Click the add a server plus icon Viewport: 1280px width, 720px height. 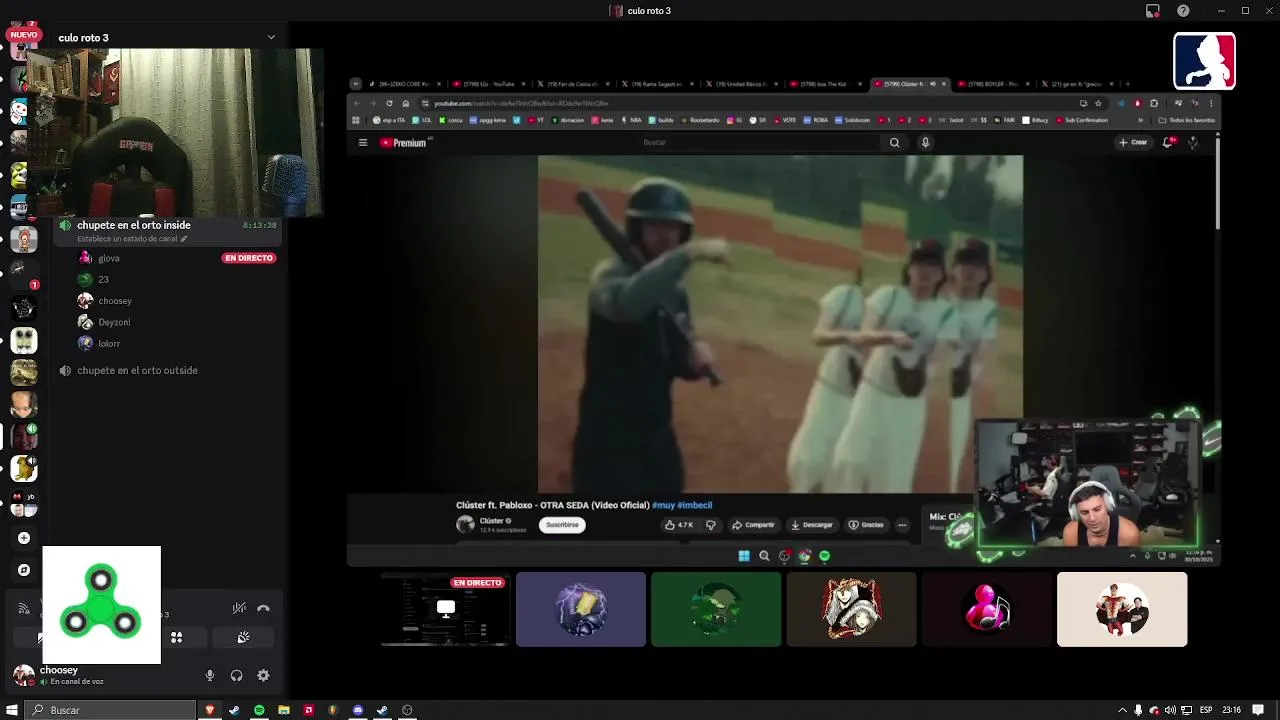pyautogui.click(x=24, y=538)
